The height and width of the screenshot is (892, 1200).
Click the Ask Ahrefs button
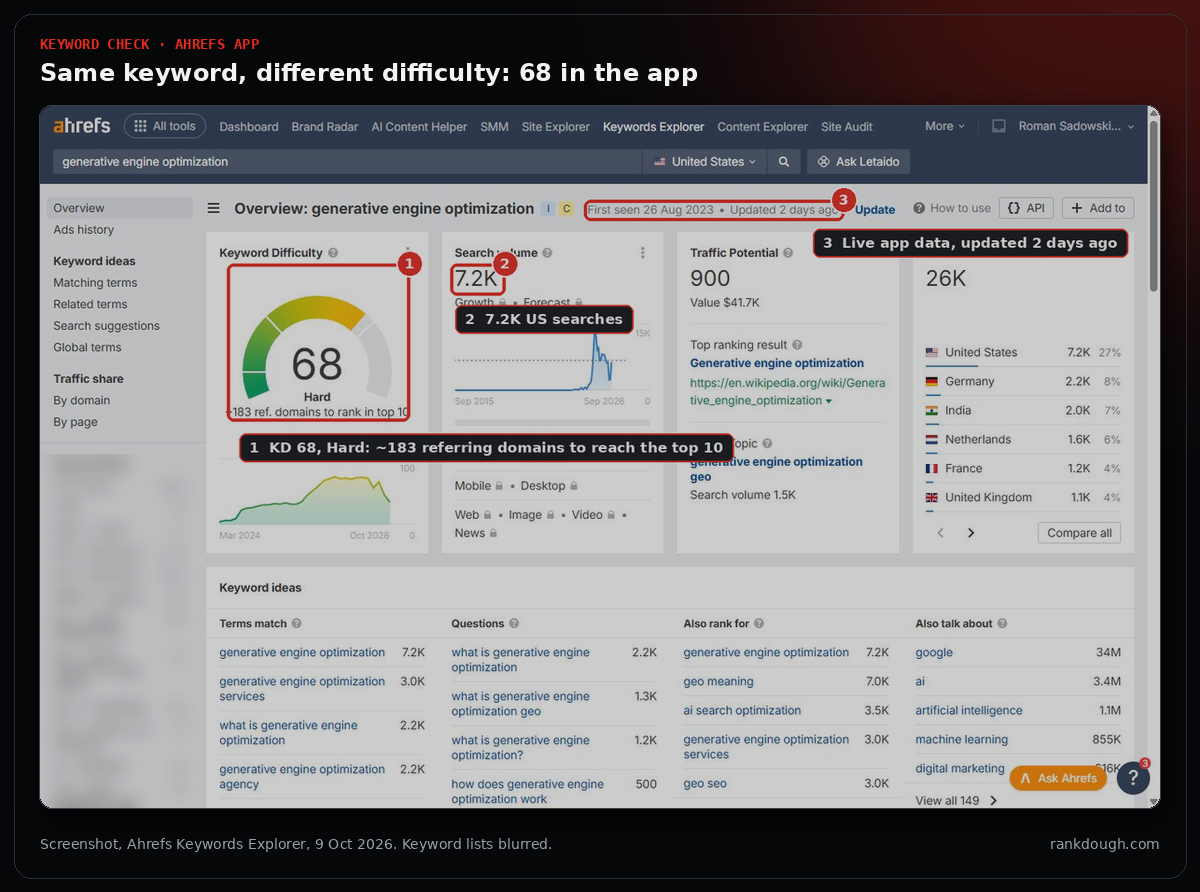1058,778
